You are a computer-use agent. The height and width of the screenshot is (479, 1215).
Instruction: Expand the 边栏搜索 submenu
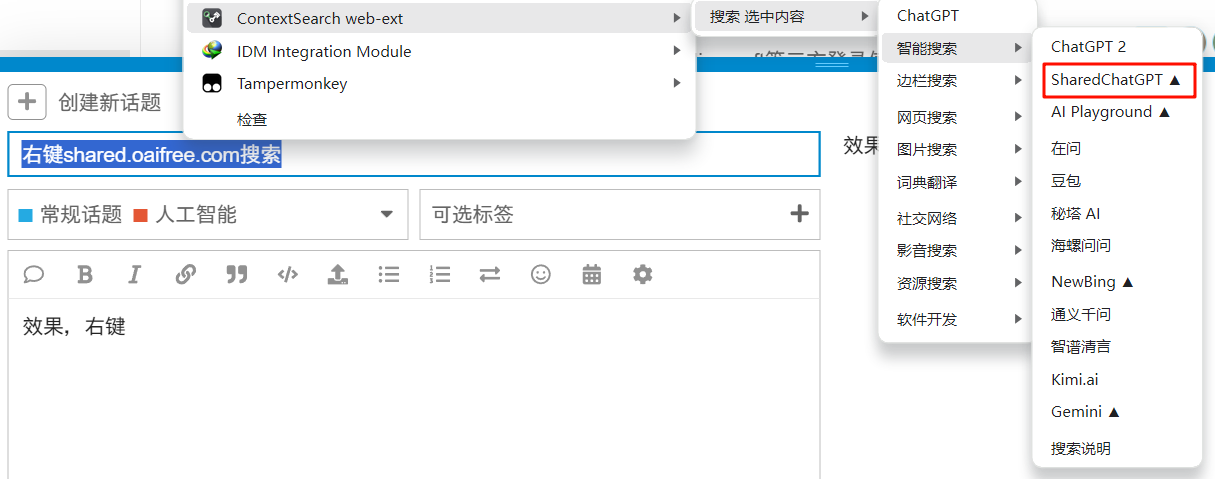(x=955, y=80)
